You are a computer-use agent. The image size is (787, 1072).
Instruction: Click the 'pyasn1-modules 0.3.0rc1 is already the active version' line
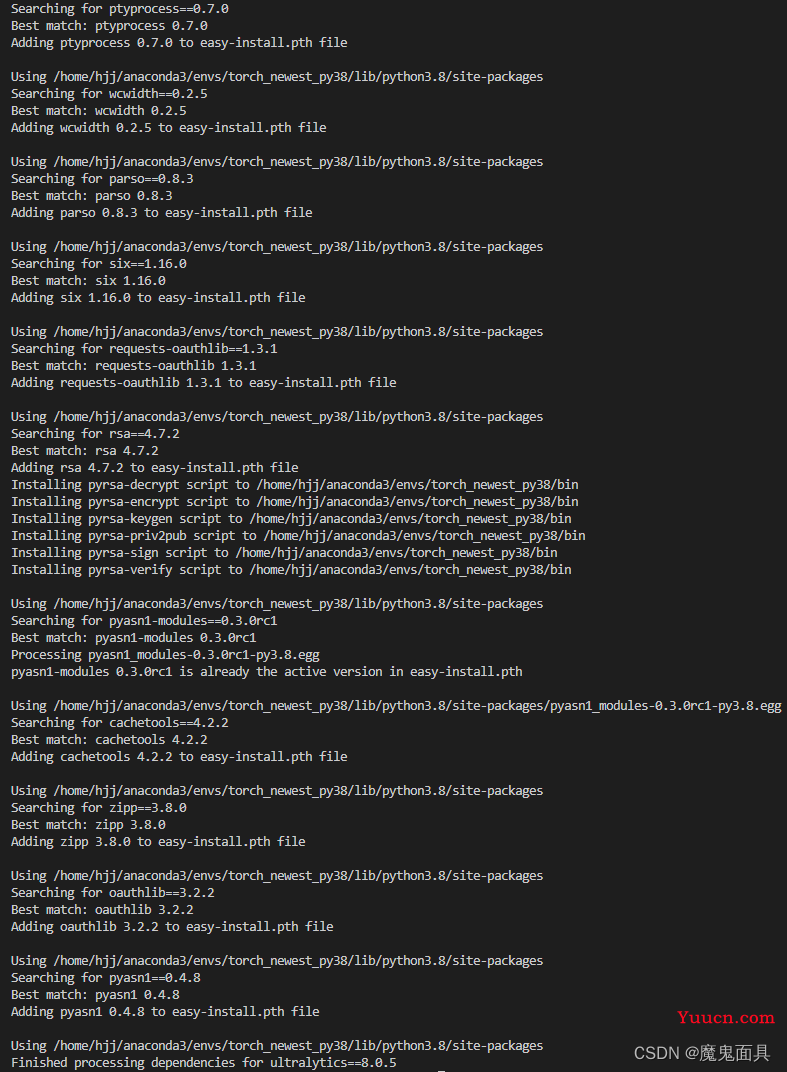point(267,671)
